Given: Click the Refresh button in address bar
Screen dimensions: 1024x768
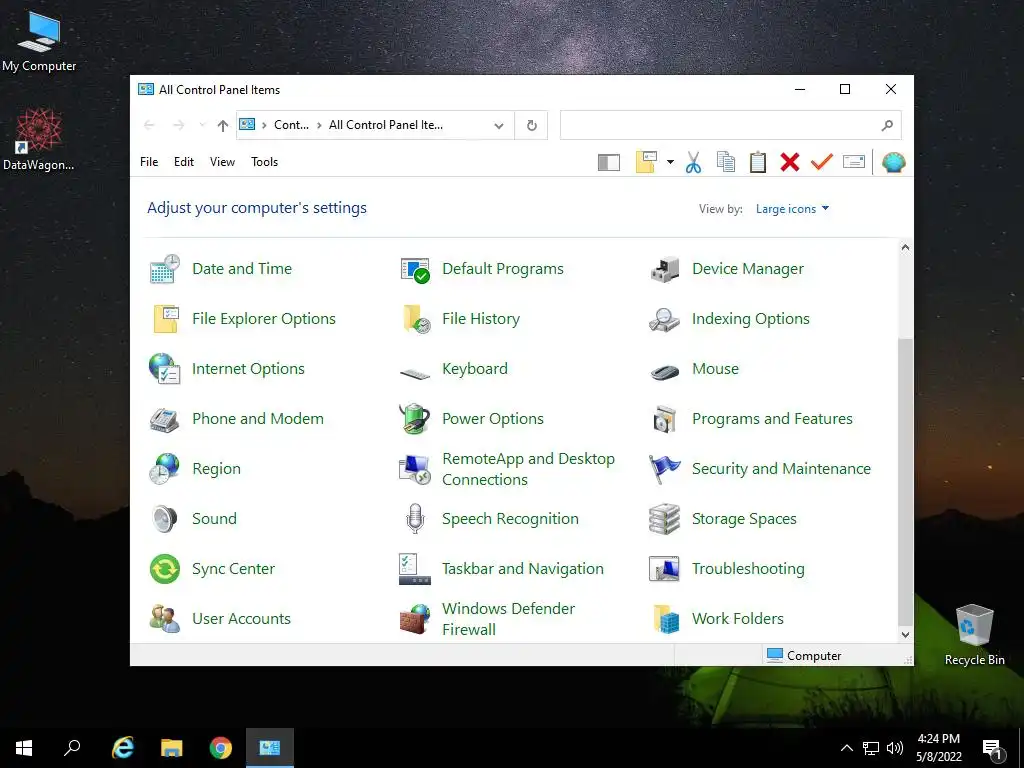Looking at the screenshot, I should point(532,125).
